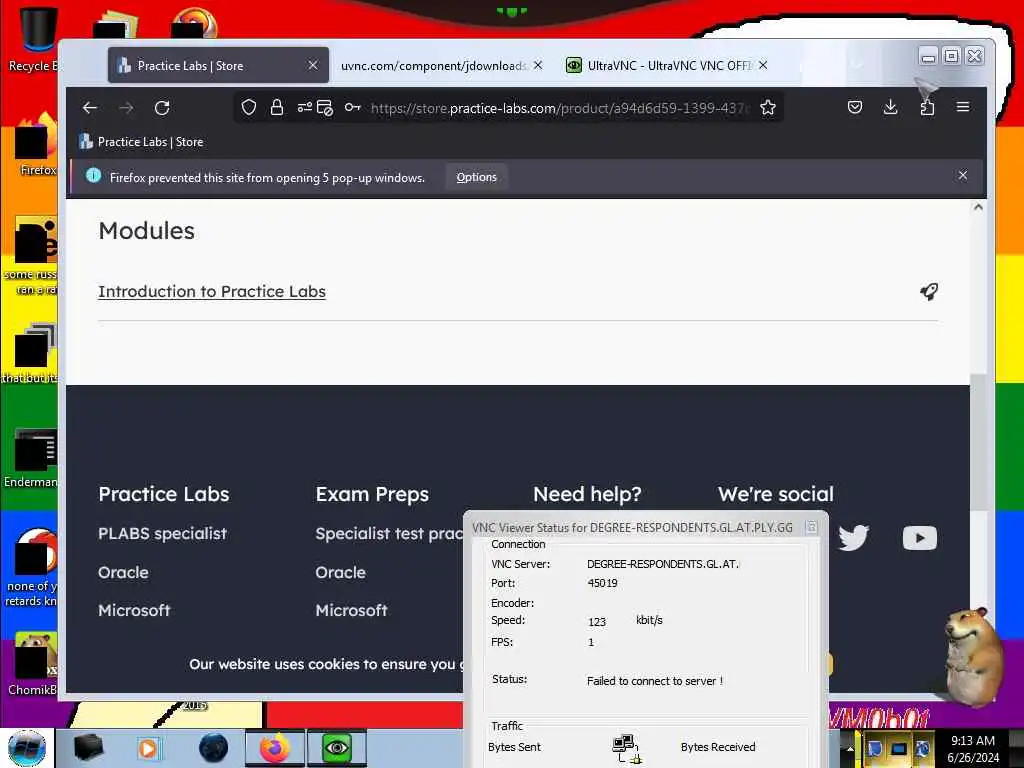Screen dimensions: 1024x768
Task: Close the uvnc.com jdownloads tab
Action: 537,65
